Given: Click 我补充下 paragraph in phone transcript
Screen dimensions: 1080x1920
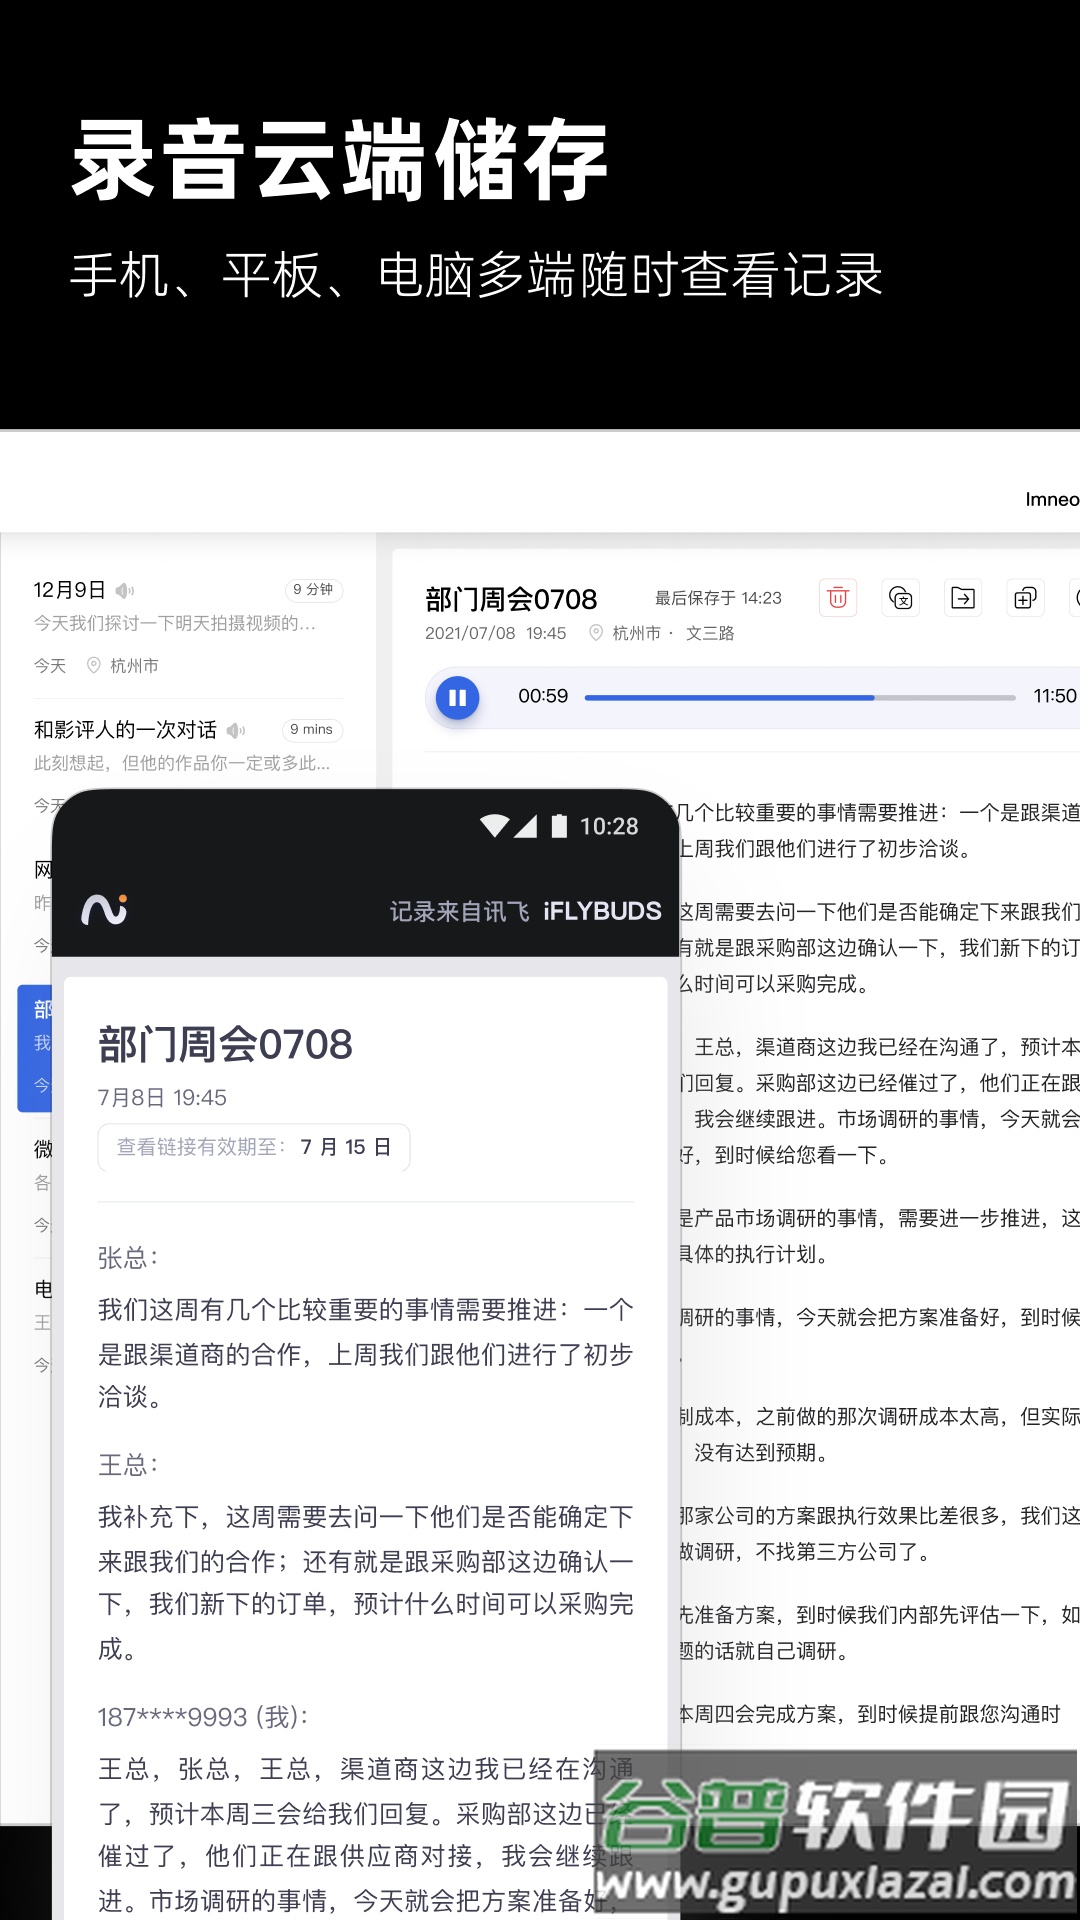Looking at the screenshot, I should tap(366, 1582).
